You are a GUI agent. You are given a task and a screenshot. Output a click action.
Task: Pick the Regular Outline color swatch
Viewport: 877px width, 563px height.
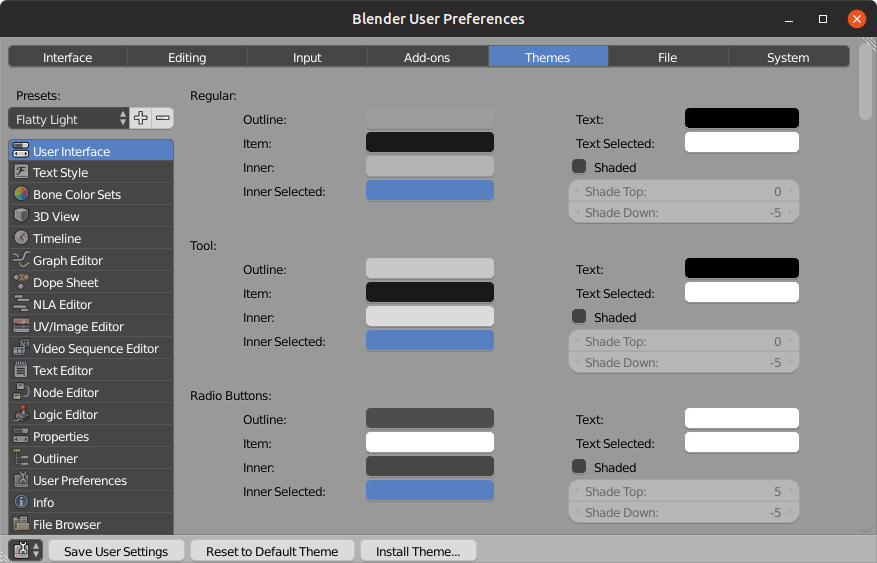[430, 119]
